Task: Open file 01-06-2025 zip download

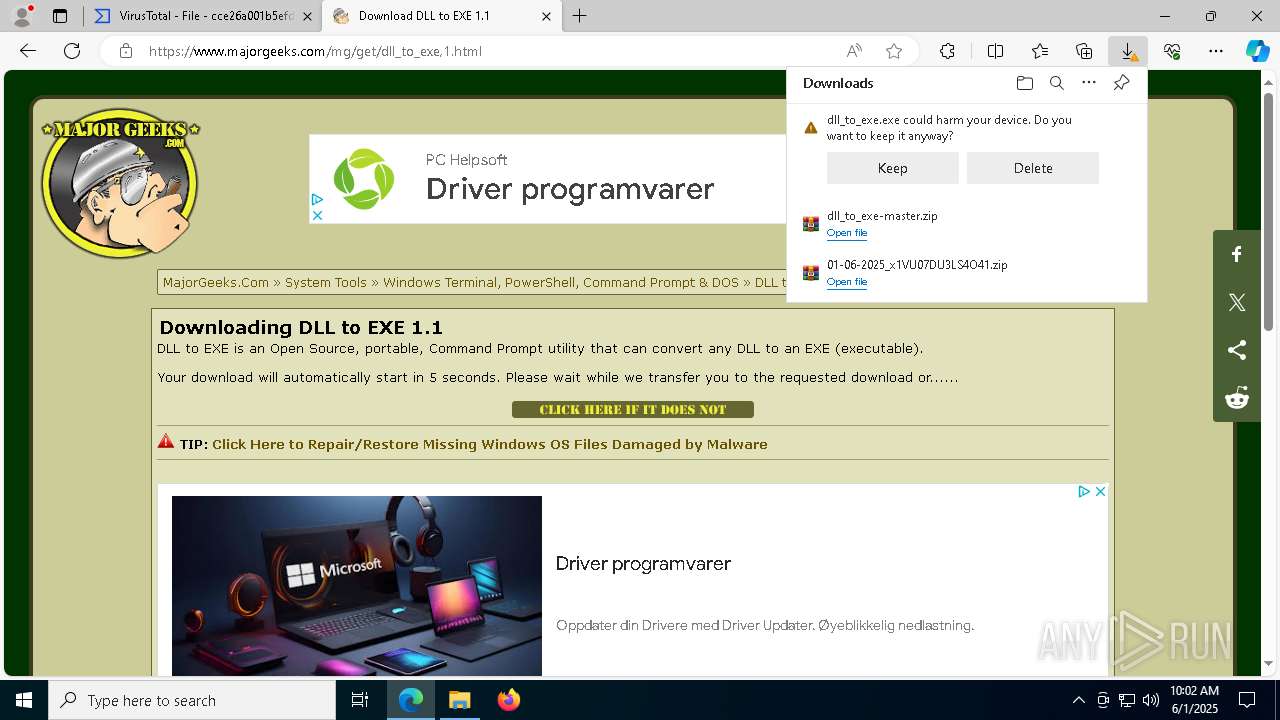Action: pos(846,282)
